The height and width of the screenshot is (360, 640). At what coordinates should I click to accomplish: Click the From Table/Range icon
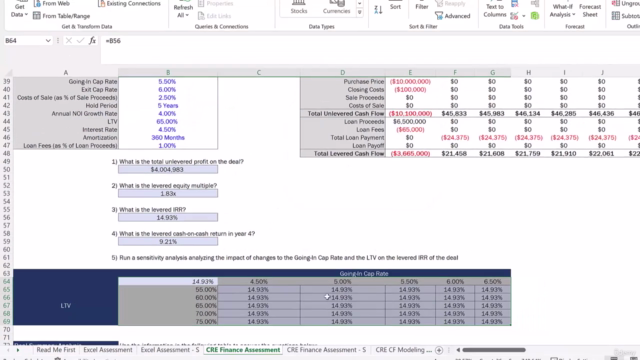pyautogui.click(x=37, y=16)
